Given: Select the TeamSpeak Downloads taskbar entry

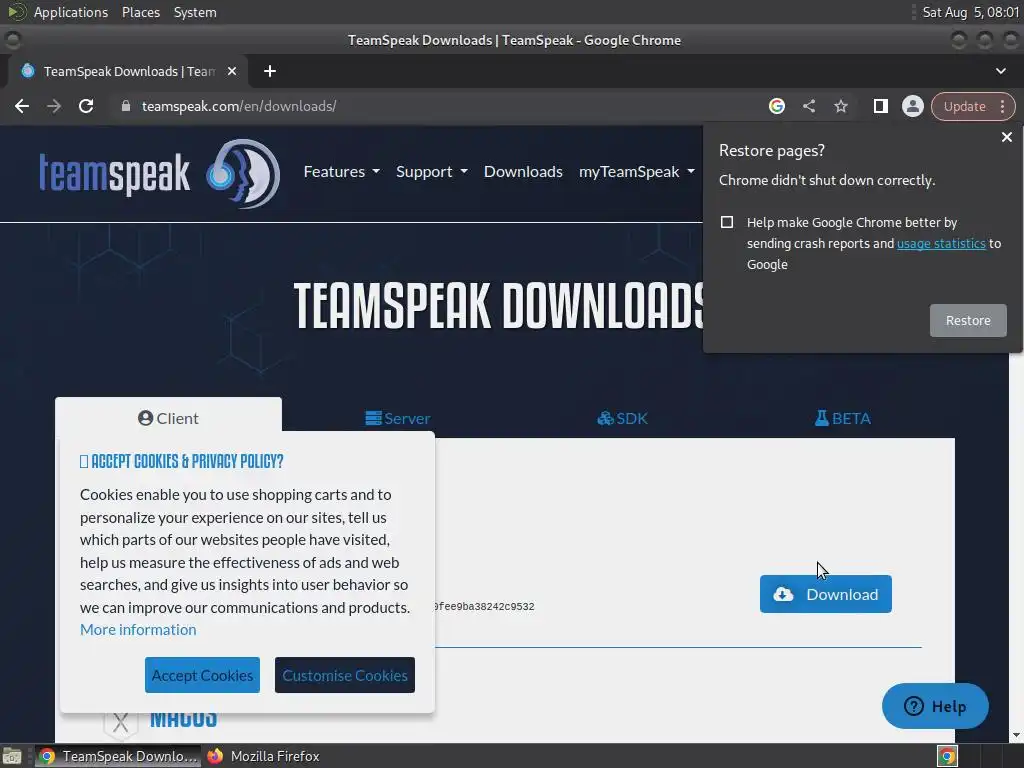Looking at the screenshot, I should (118, 756).
